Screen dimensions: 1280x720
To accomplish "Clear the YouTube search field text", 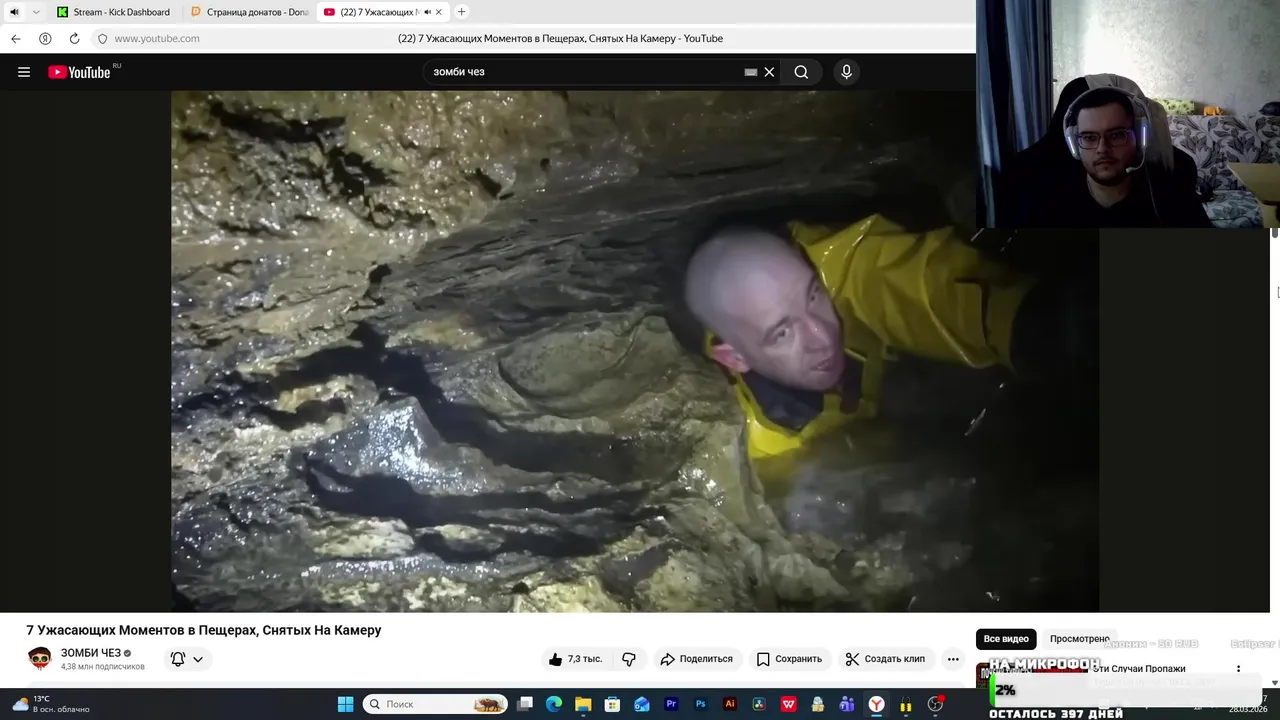I will pyautogui.click(x=769, y=72).
